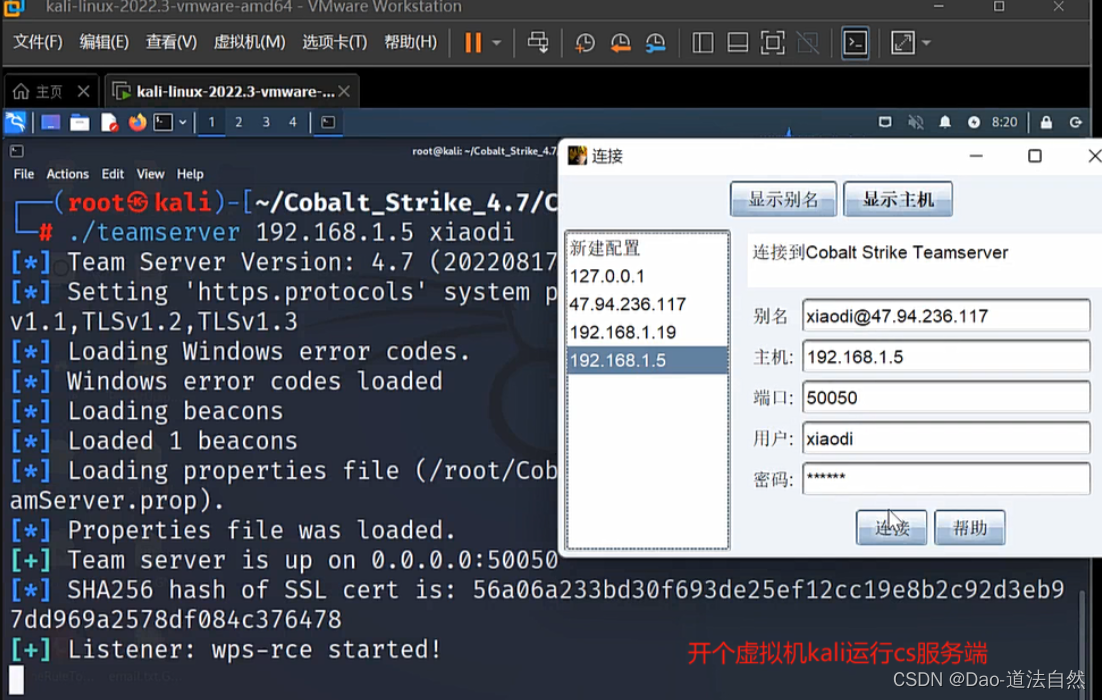Open the 虚拟机(M) menu
The height and width of the screenshot is (700, 1102).
pos(249,42)
